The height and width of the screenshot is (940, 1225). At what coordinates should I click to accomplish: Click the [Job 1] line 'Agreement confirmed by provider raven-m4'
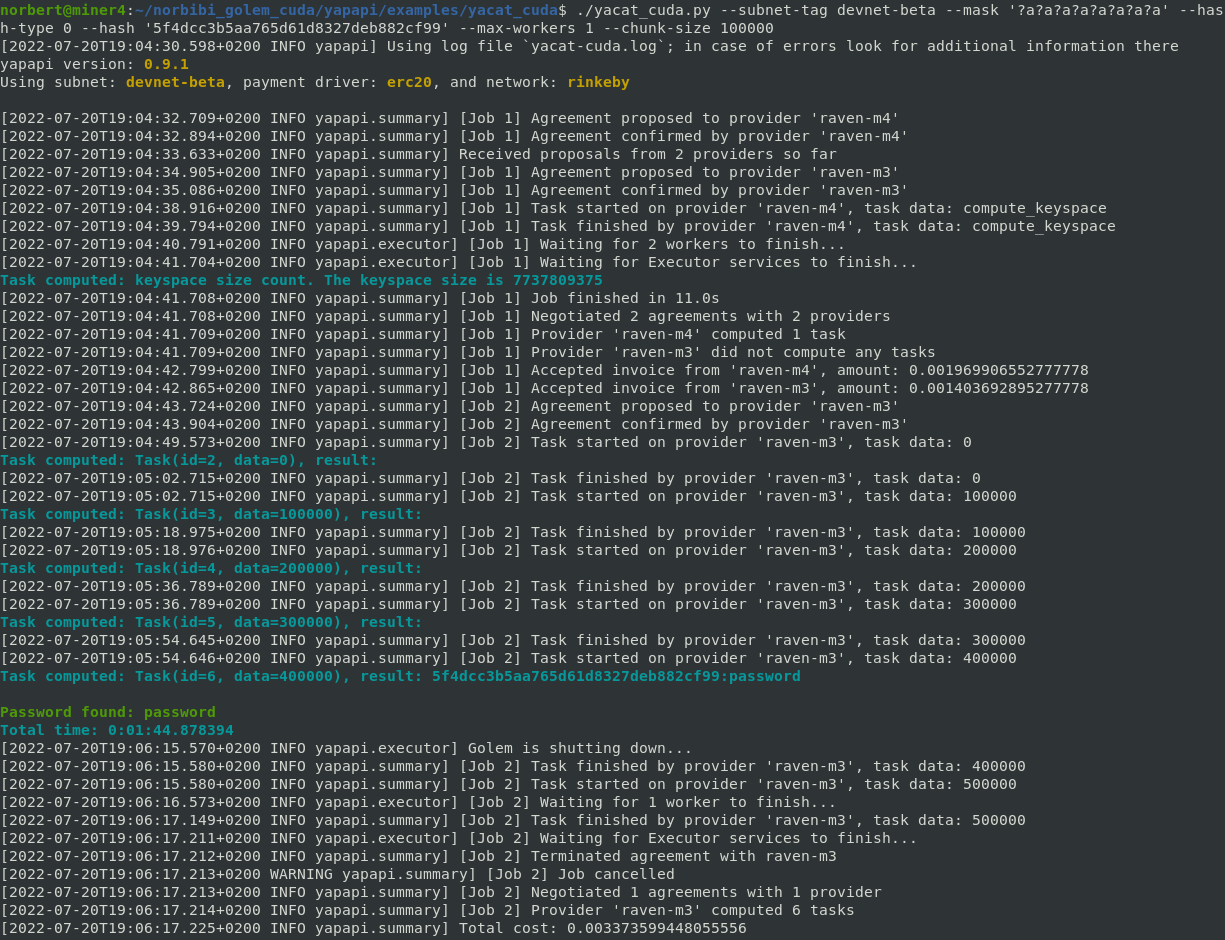click(454, 136)
